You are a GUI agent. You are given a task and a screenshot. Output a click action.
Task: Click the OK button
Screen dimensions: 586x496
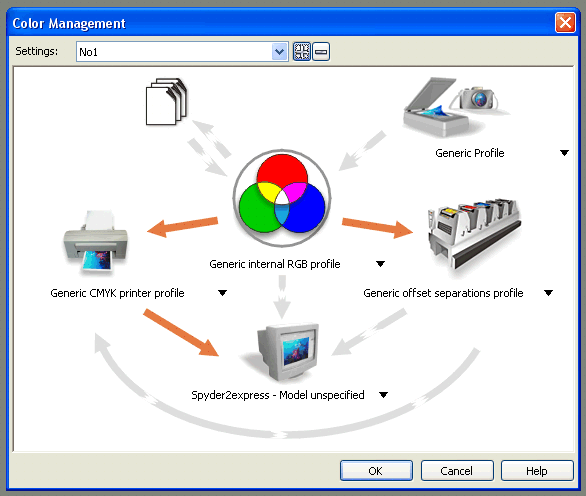click(x=376, y=471)
